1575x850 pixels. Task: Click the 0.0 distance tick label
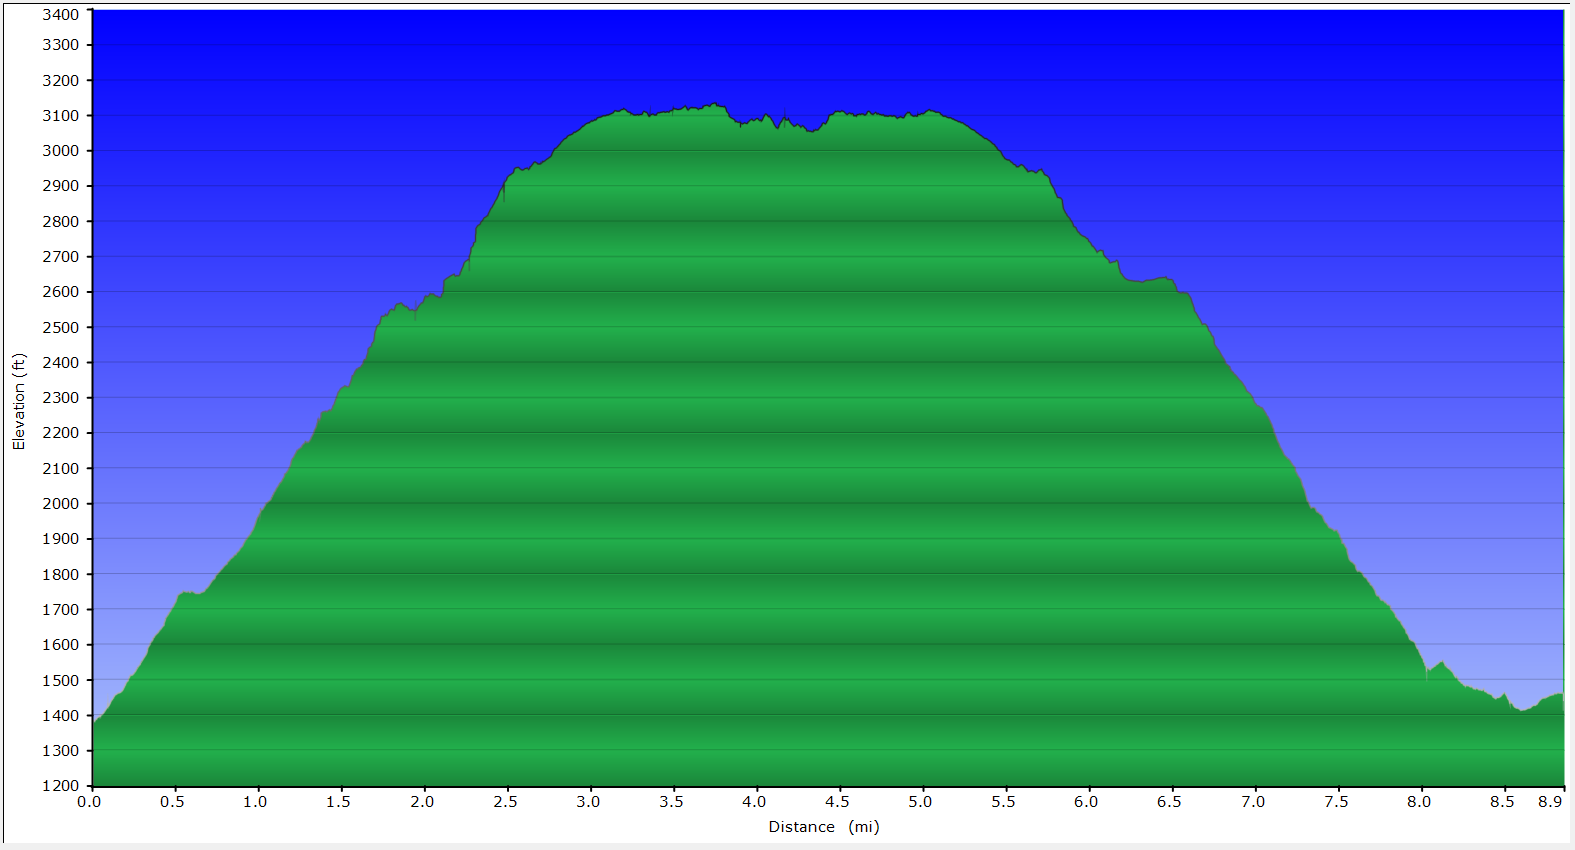tap(89, 802)
